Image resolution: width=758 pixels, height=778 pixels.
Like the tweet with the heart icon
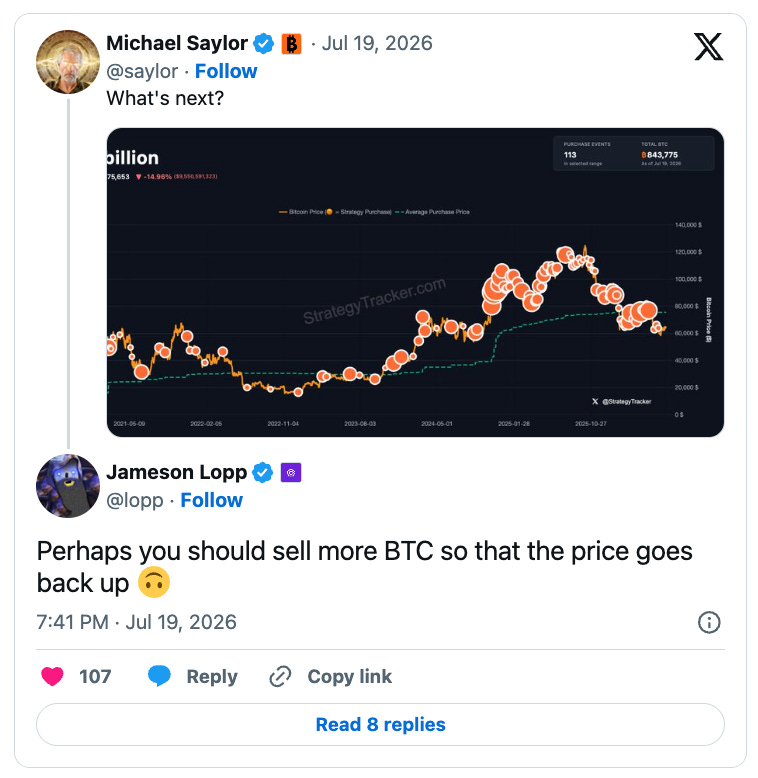coord(52,676)
